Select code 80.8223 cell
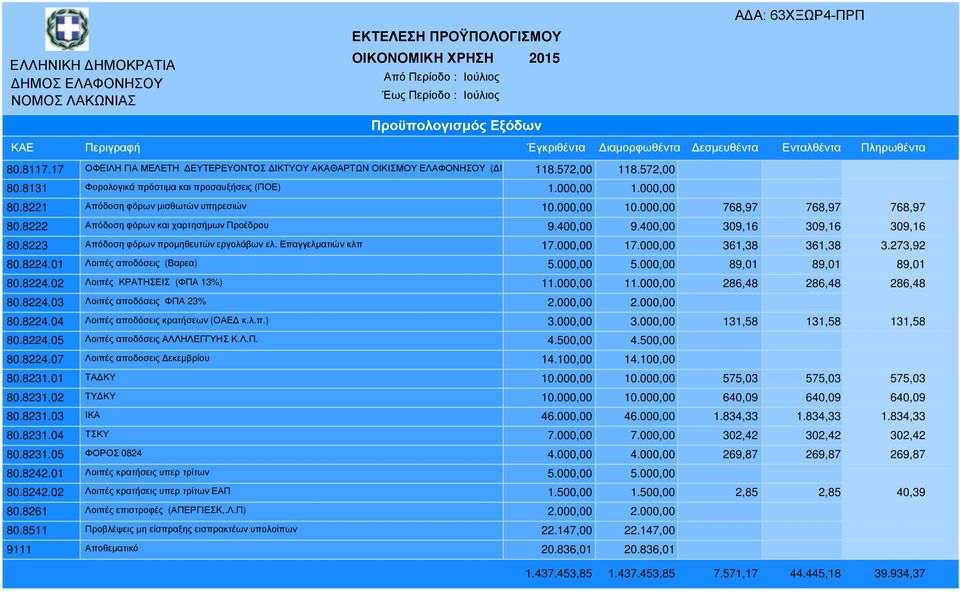Screen dimensions: 960x593 [40, 245]
